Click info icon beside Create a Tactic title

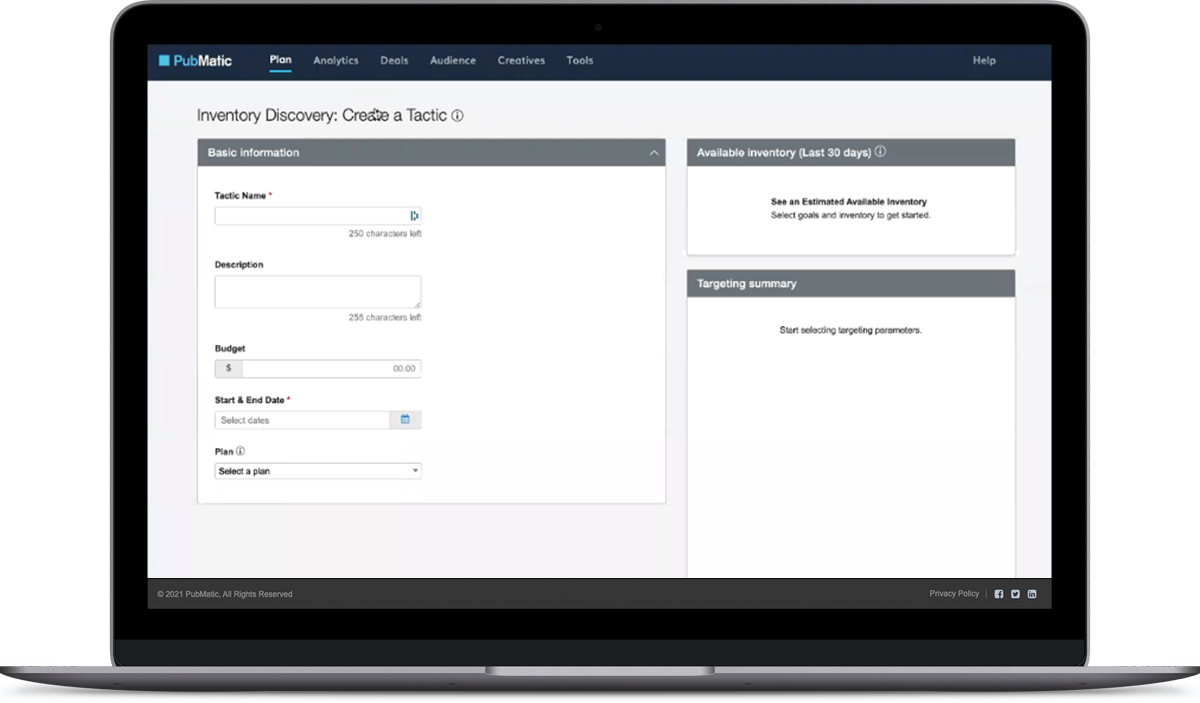pos(457,116)
